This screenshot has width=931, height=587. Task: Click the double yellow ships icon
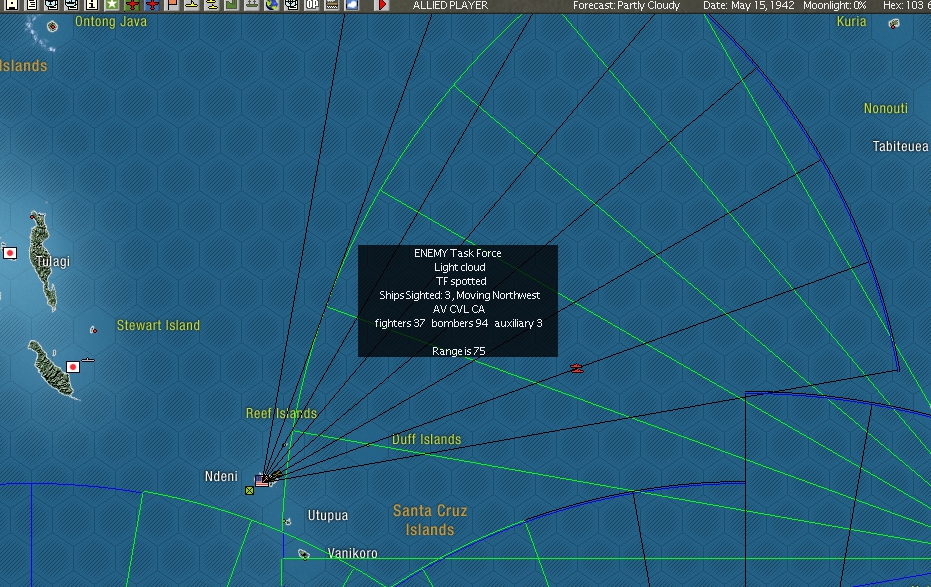point(211,5)
